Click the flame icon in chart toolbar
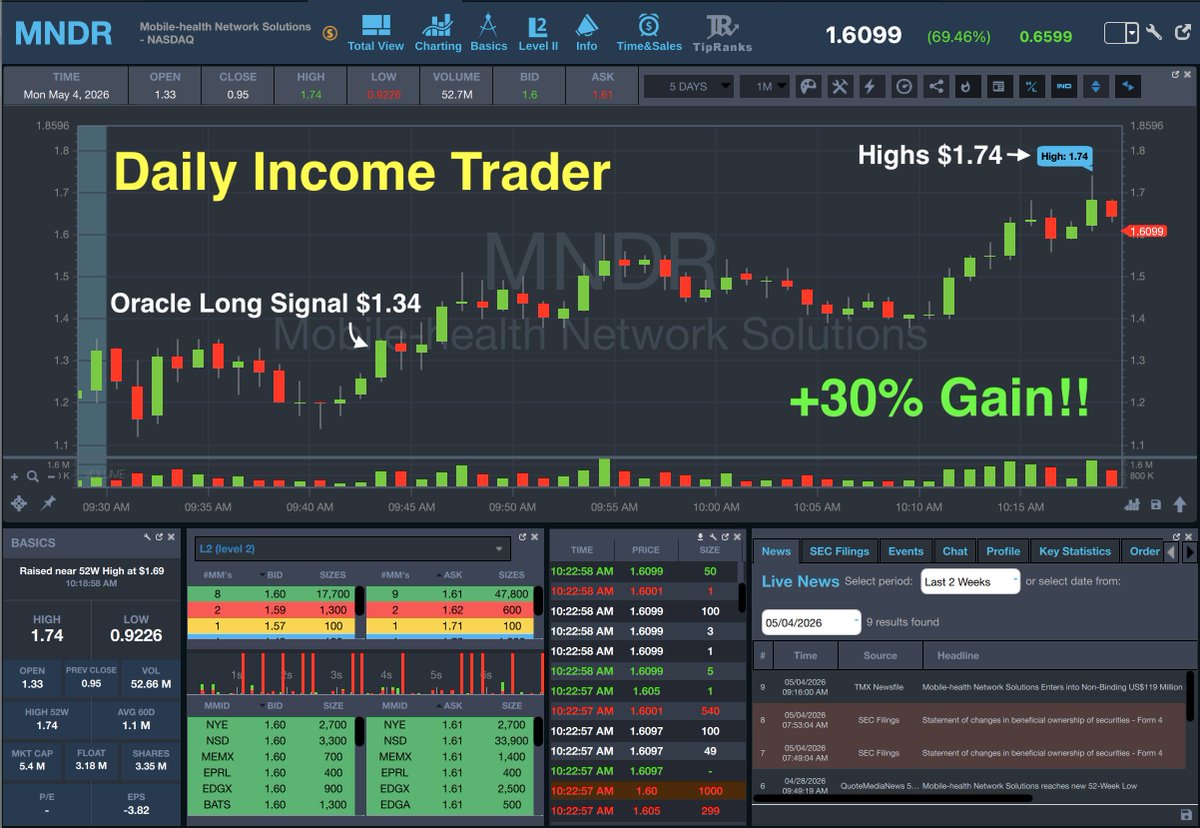This screenshot has height=828, width=1200. [966, 86]
